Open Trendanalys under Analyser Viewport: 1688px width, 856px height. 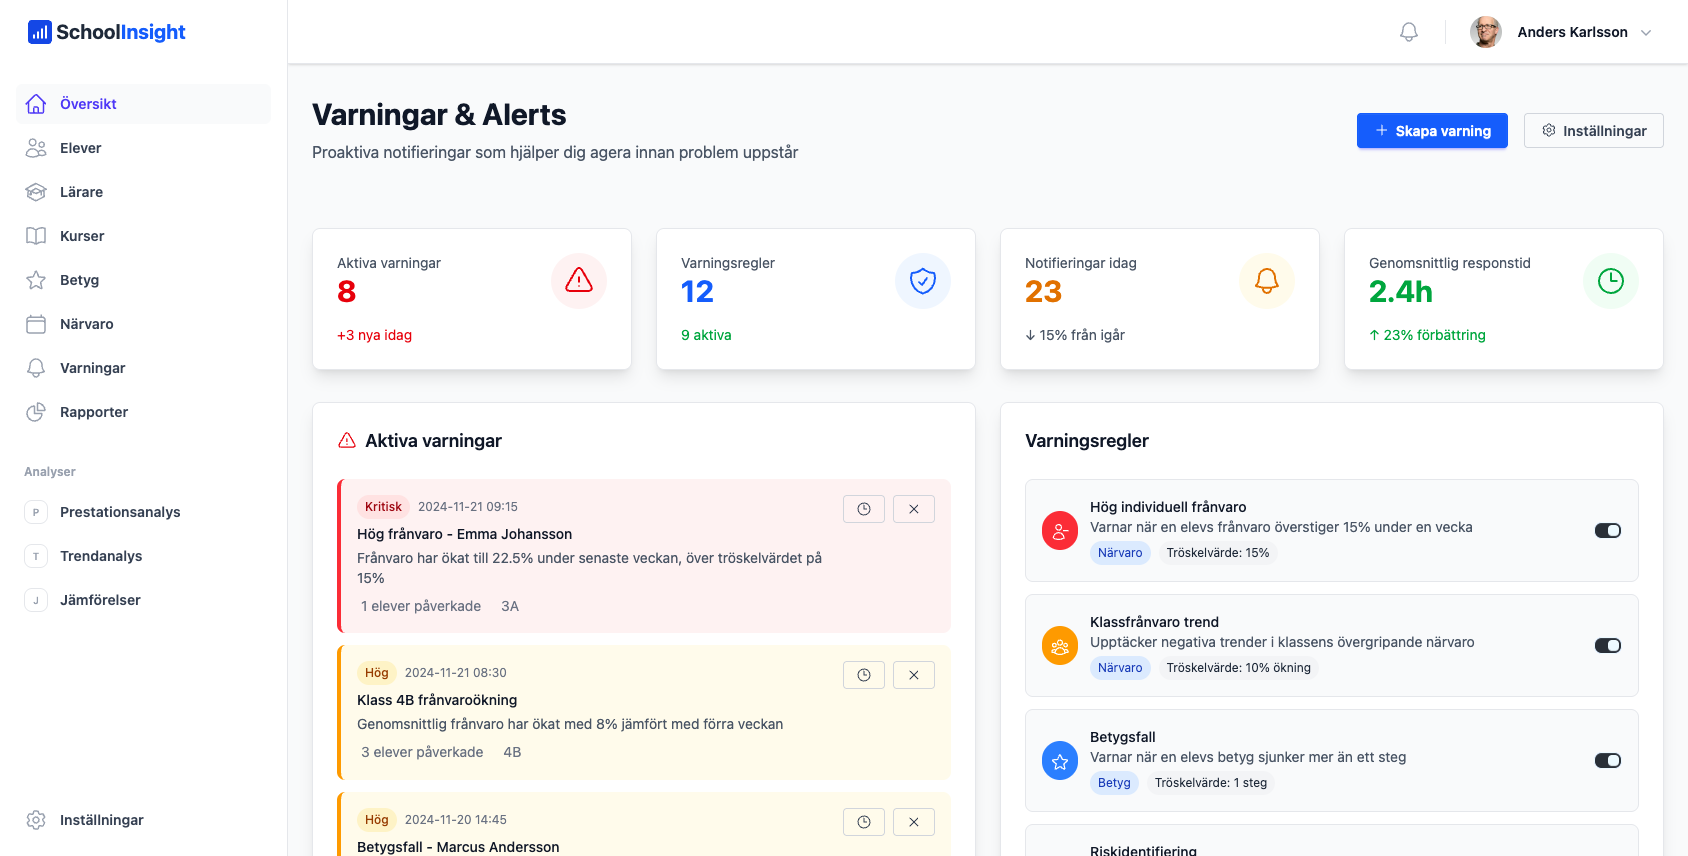click(x=101, y=556)
